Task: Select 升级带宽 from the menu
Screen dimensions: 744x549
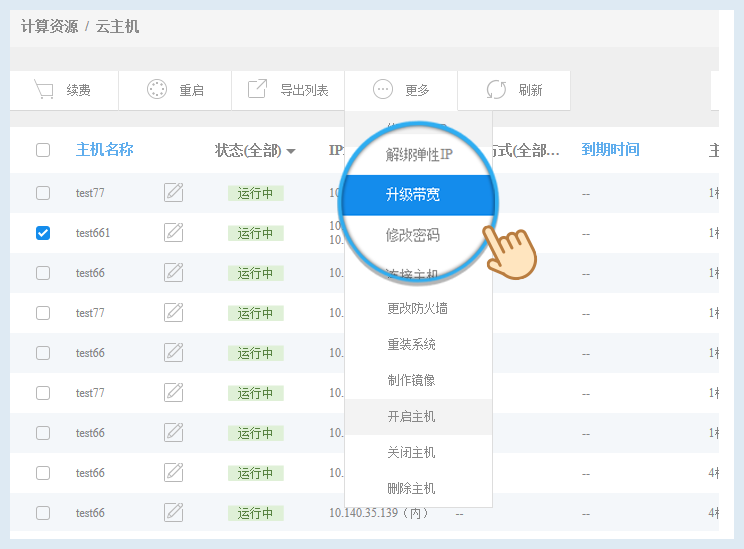Action: tap(413, 195)
